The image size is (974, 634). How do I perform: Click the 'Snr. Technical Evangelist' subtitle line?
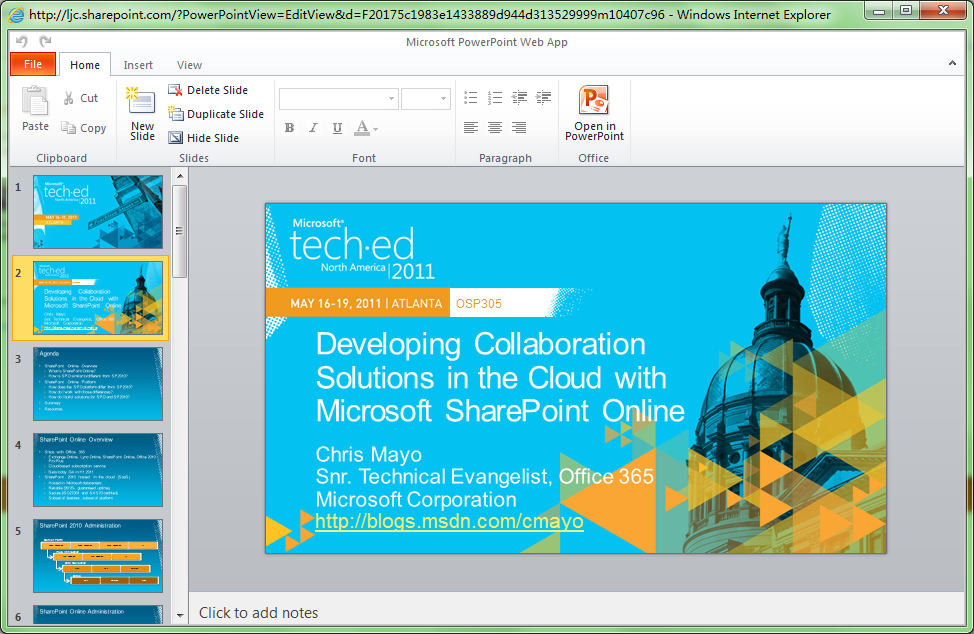(485, 476)
